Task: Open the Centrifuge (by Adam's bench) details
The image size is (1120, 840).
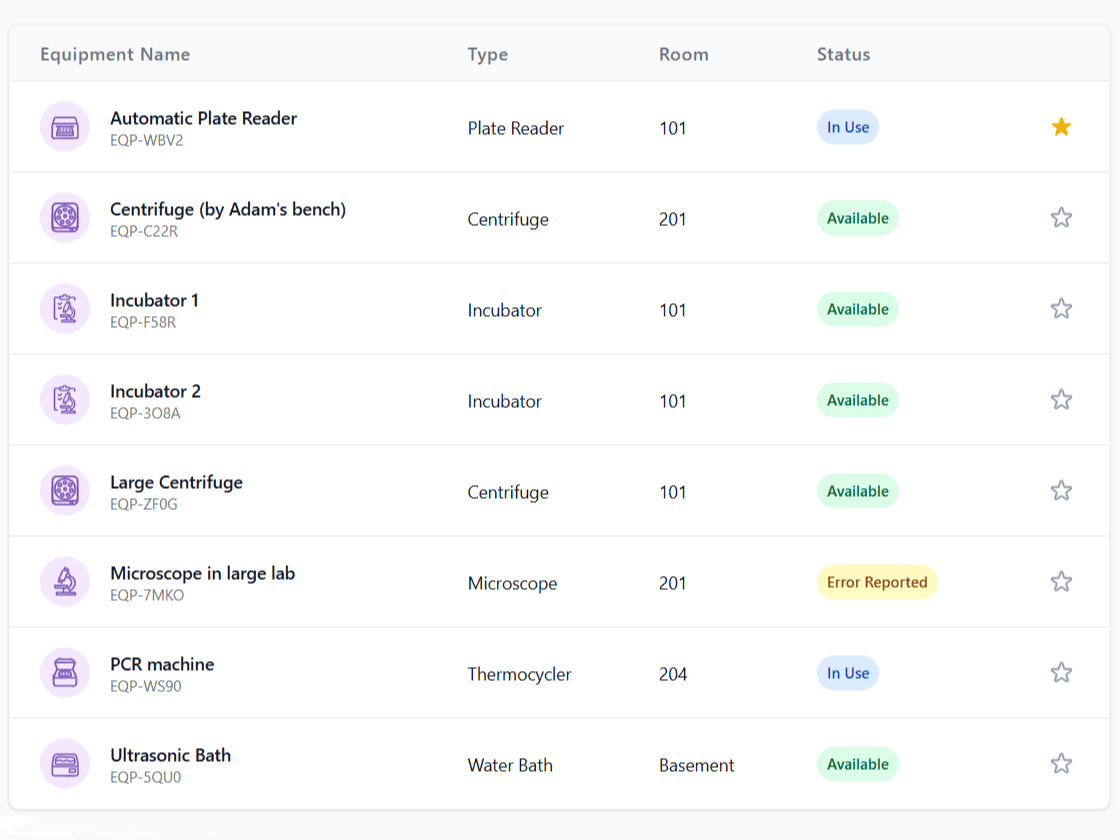Action: [x=228, y=209]
